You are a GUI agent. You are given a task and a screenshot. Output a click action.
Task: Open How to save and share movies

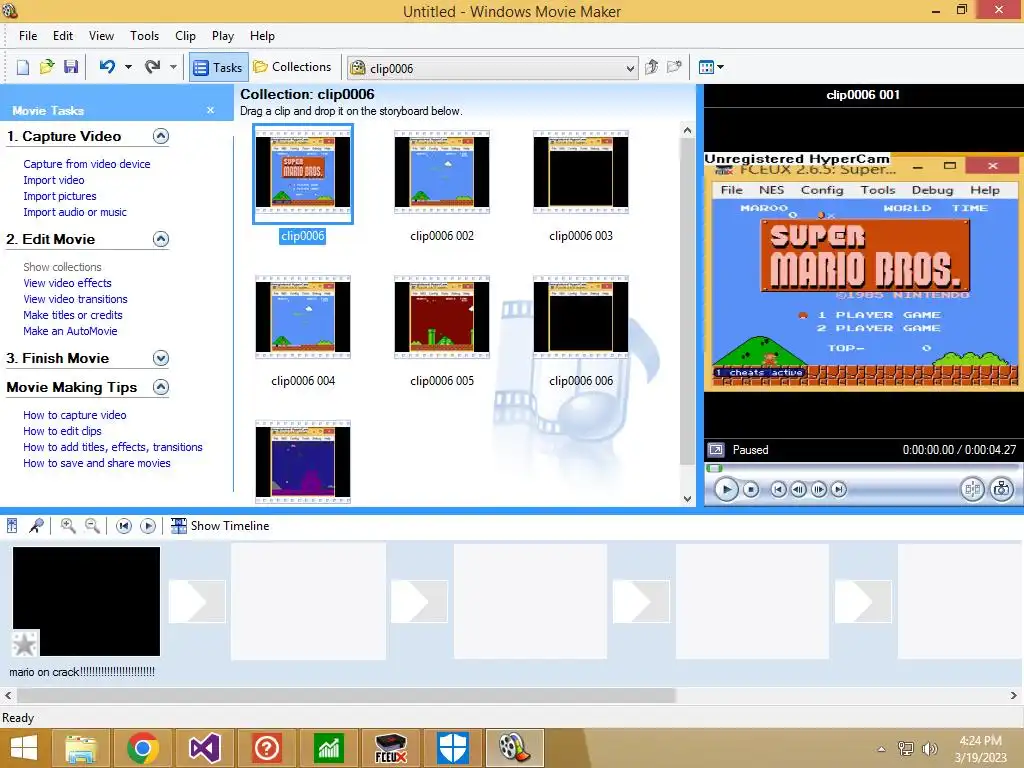[x=97, y=463]
